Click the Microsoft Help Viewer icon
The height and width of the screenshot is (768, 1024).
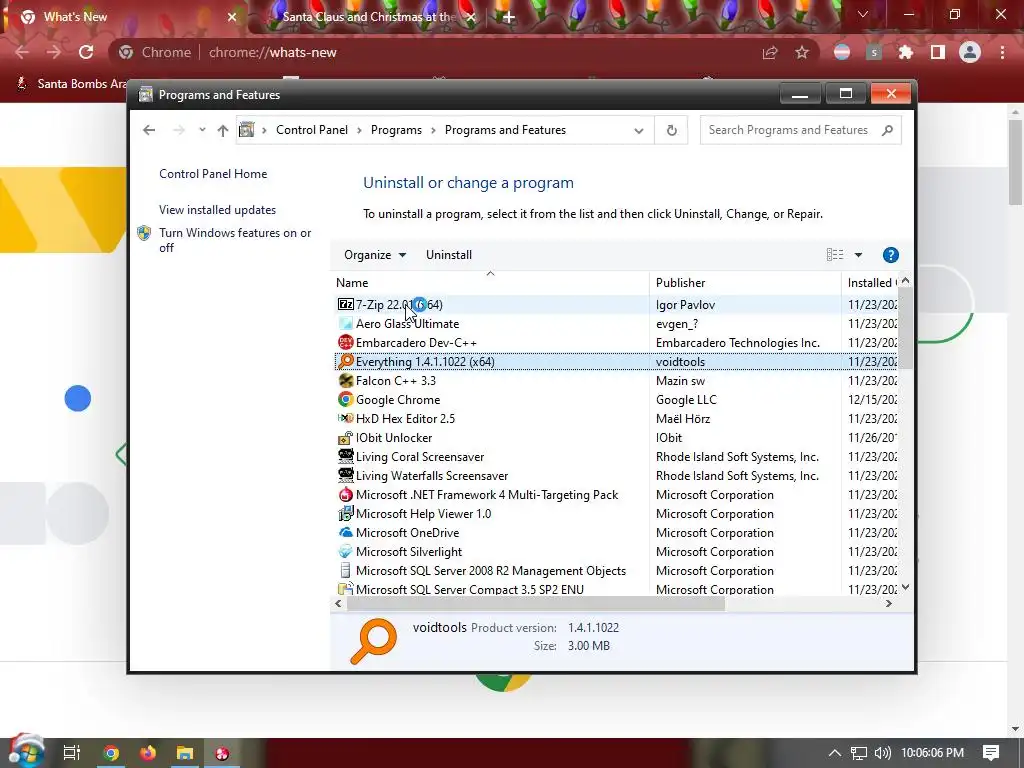pos(345,513)
